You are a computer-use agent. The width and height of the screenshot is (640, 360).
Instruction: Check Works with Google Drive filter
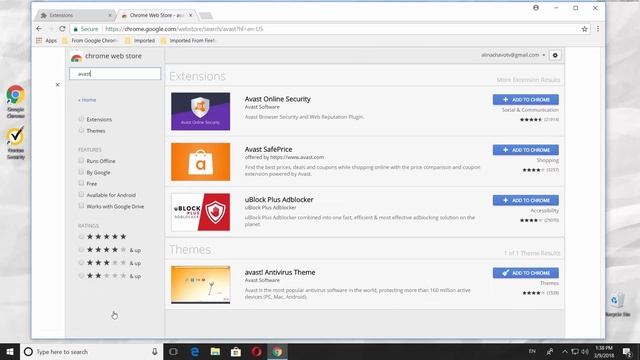tap(81, 206)
